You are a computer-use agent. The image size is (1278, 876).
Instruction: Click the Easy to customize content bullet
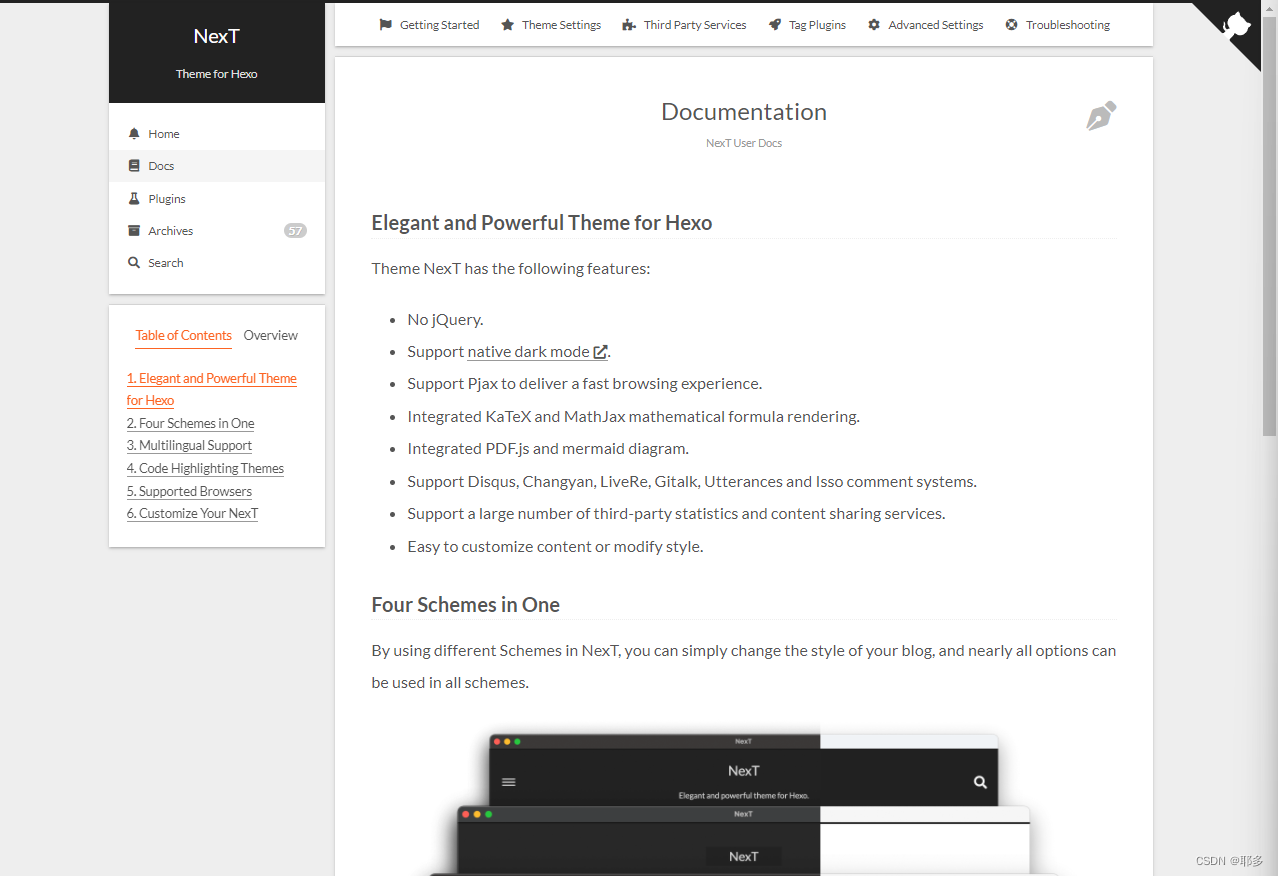point(555,547)
